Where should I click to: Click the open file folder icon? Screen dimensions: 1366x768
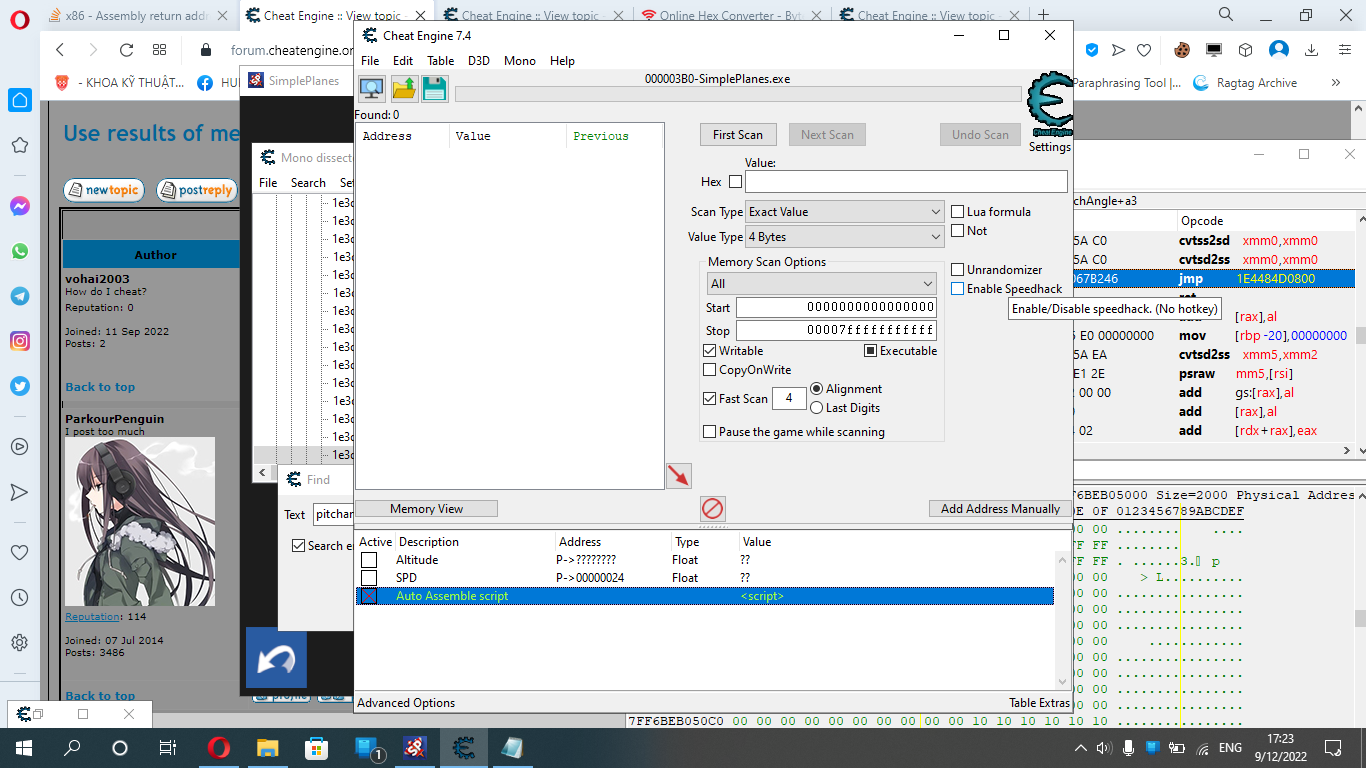(x=404, y=89)
